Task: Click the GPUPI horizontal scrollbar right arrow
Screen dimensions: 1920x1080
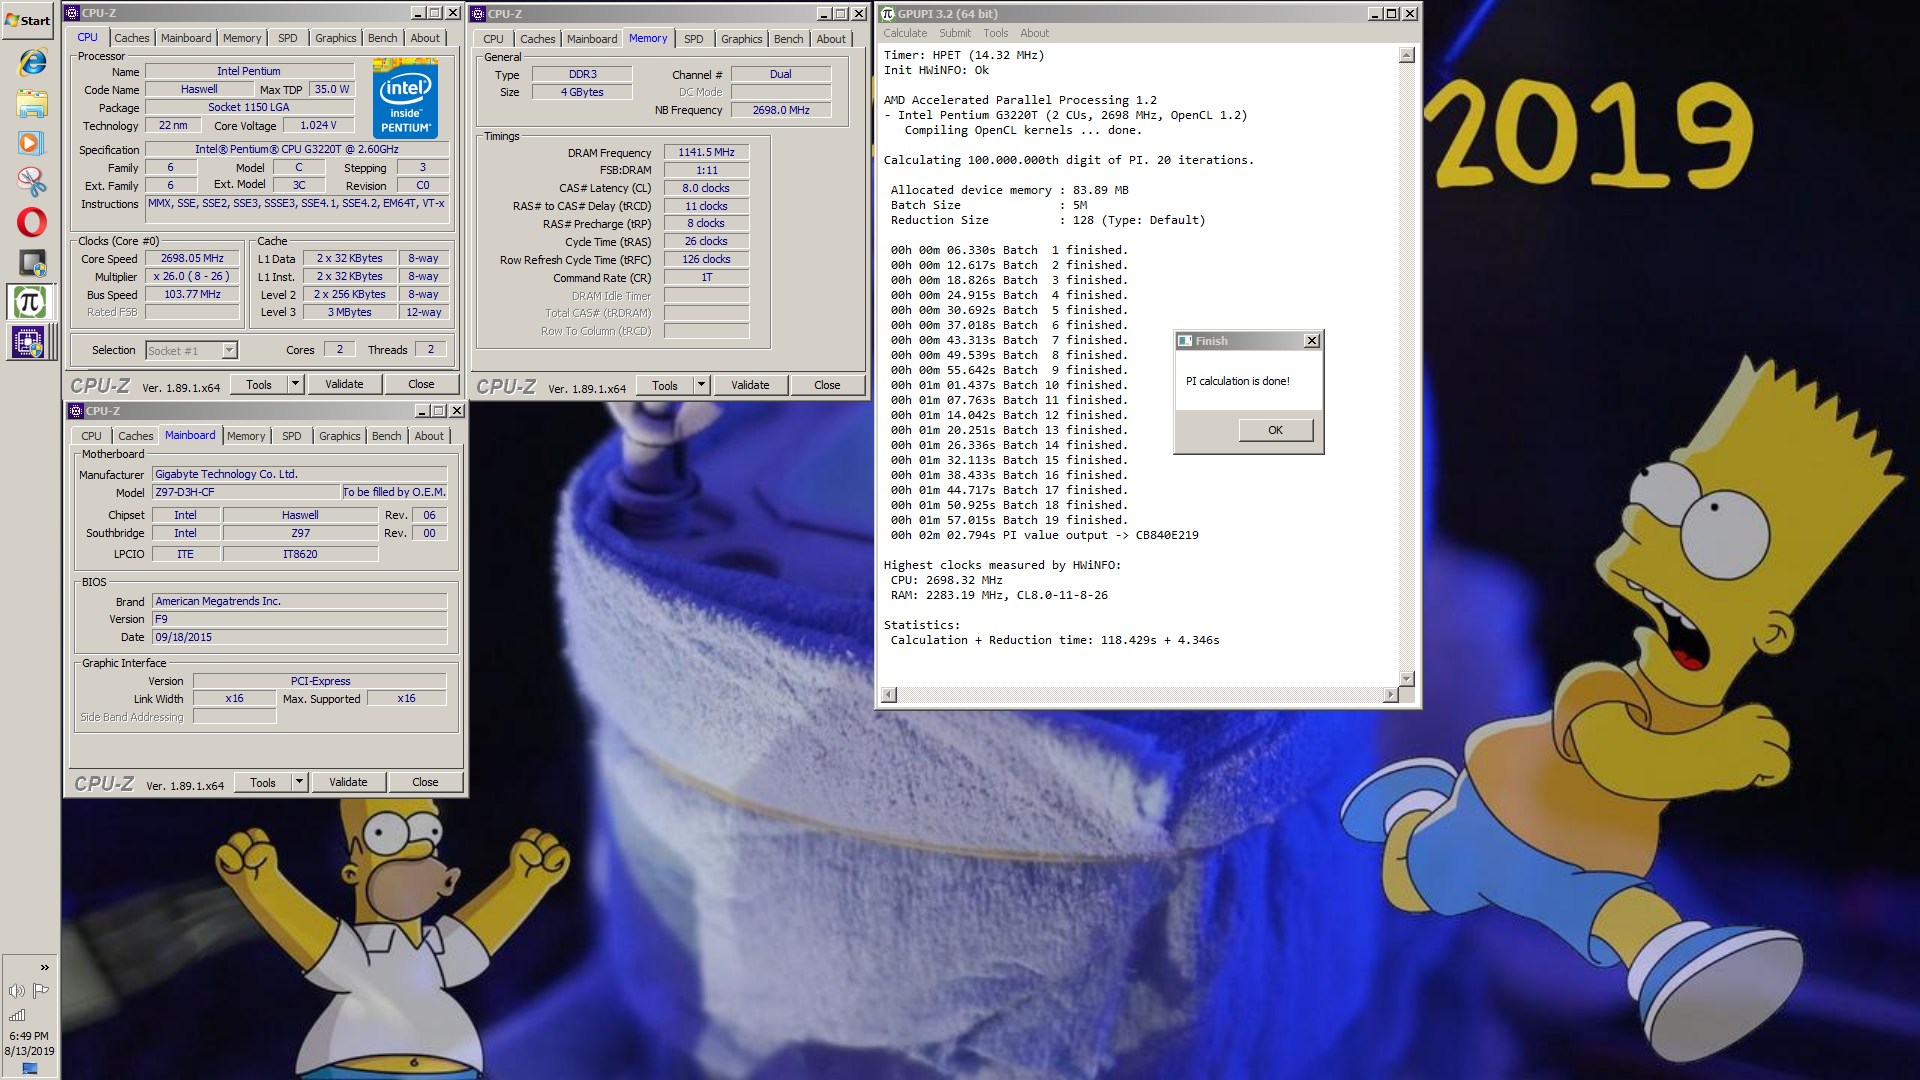Action: [1390, 695]
